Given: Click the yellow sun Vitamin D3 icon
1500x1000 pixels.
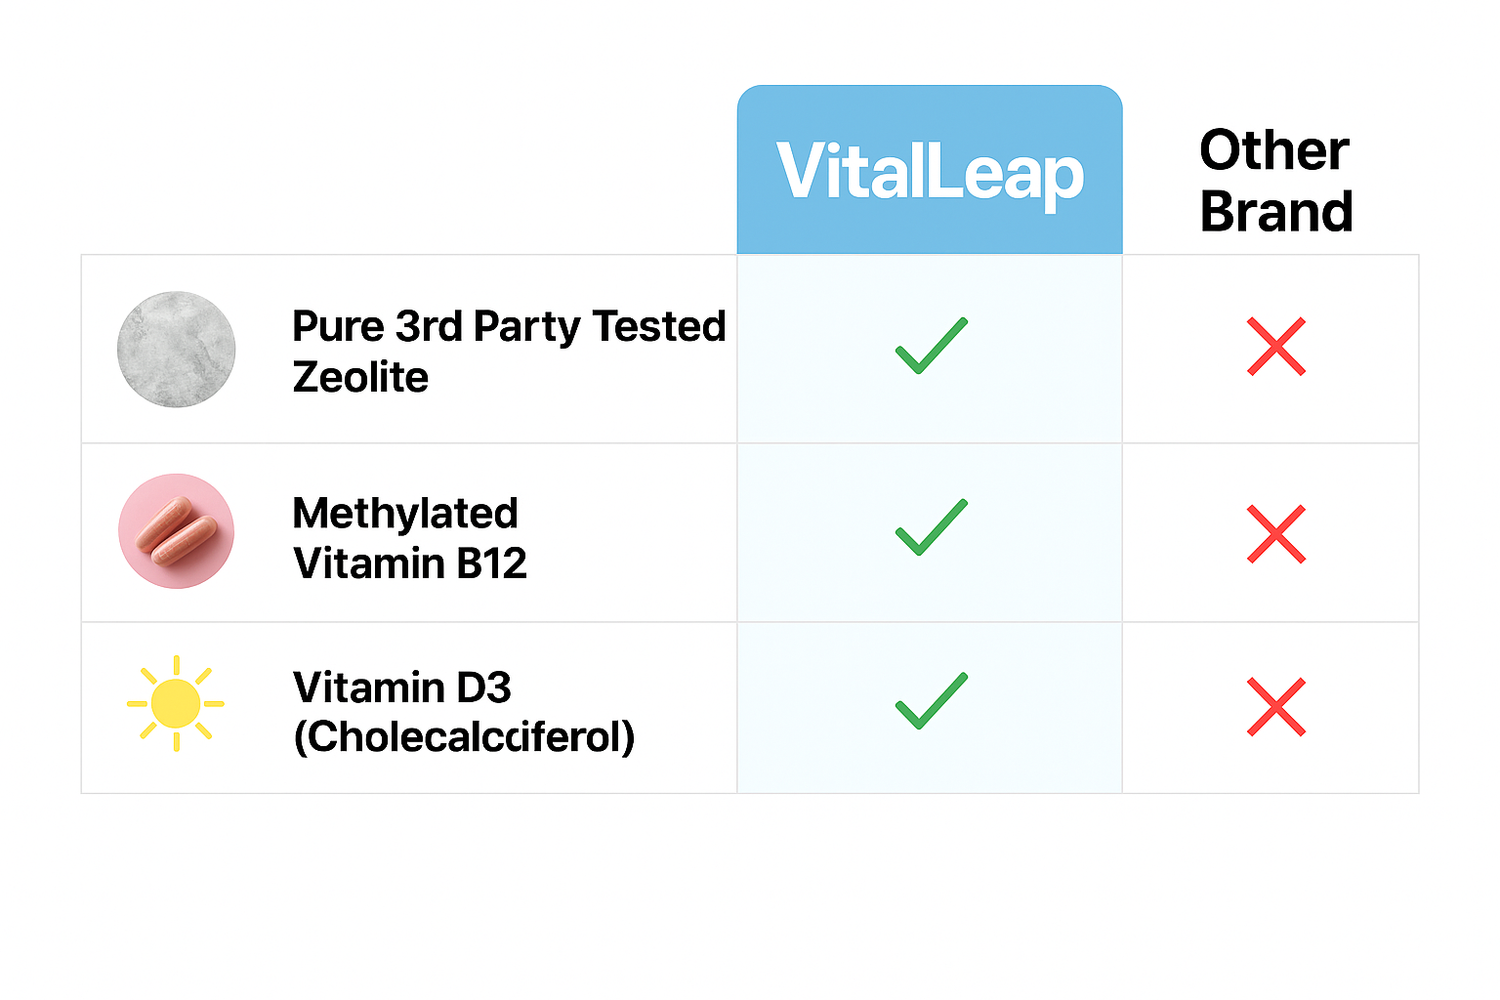Looking at the screenshot, I should point(176,704).
